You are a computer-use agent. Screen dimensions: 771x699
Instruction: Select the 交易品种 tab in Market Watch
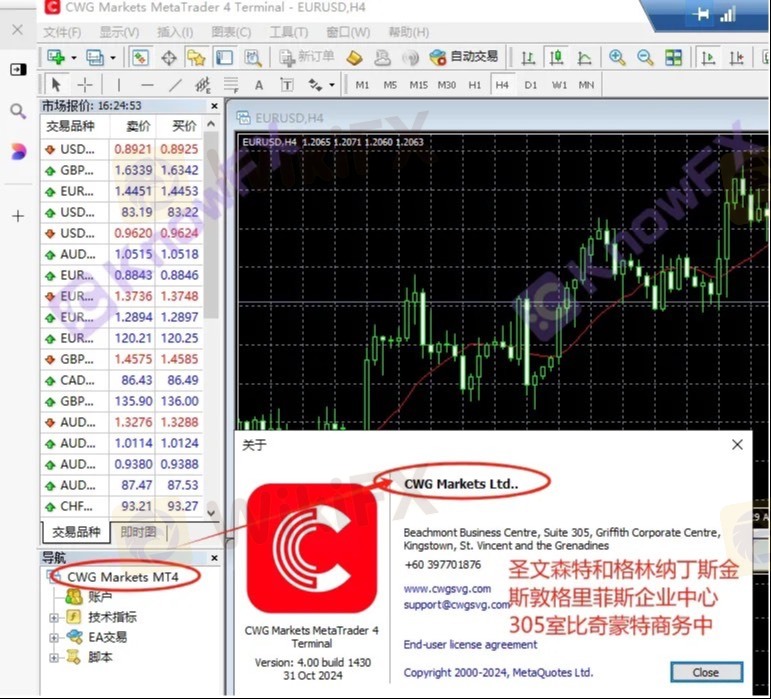[x=76, y=532]
